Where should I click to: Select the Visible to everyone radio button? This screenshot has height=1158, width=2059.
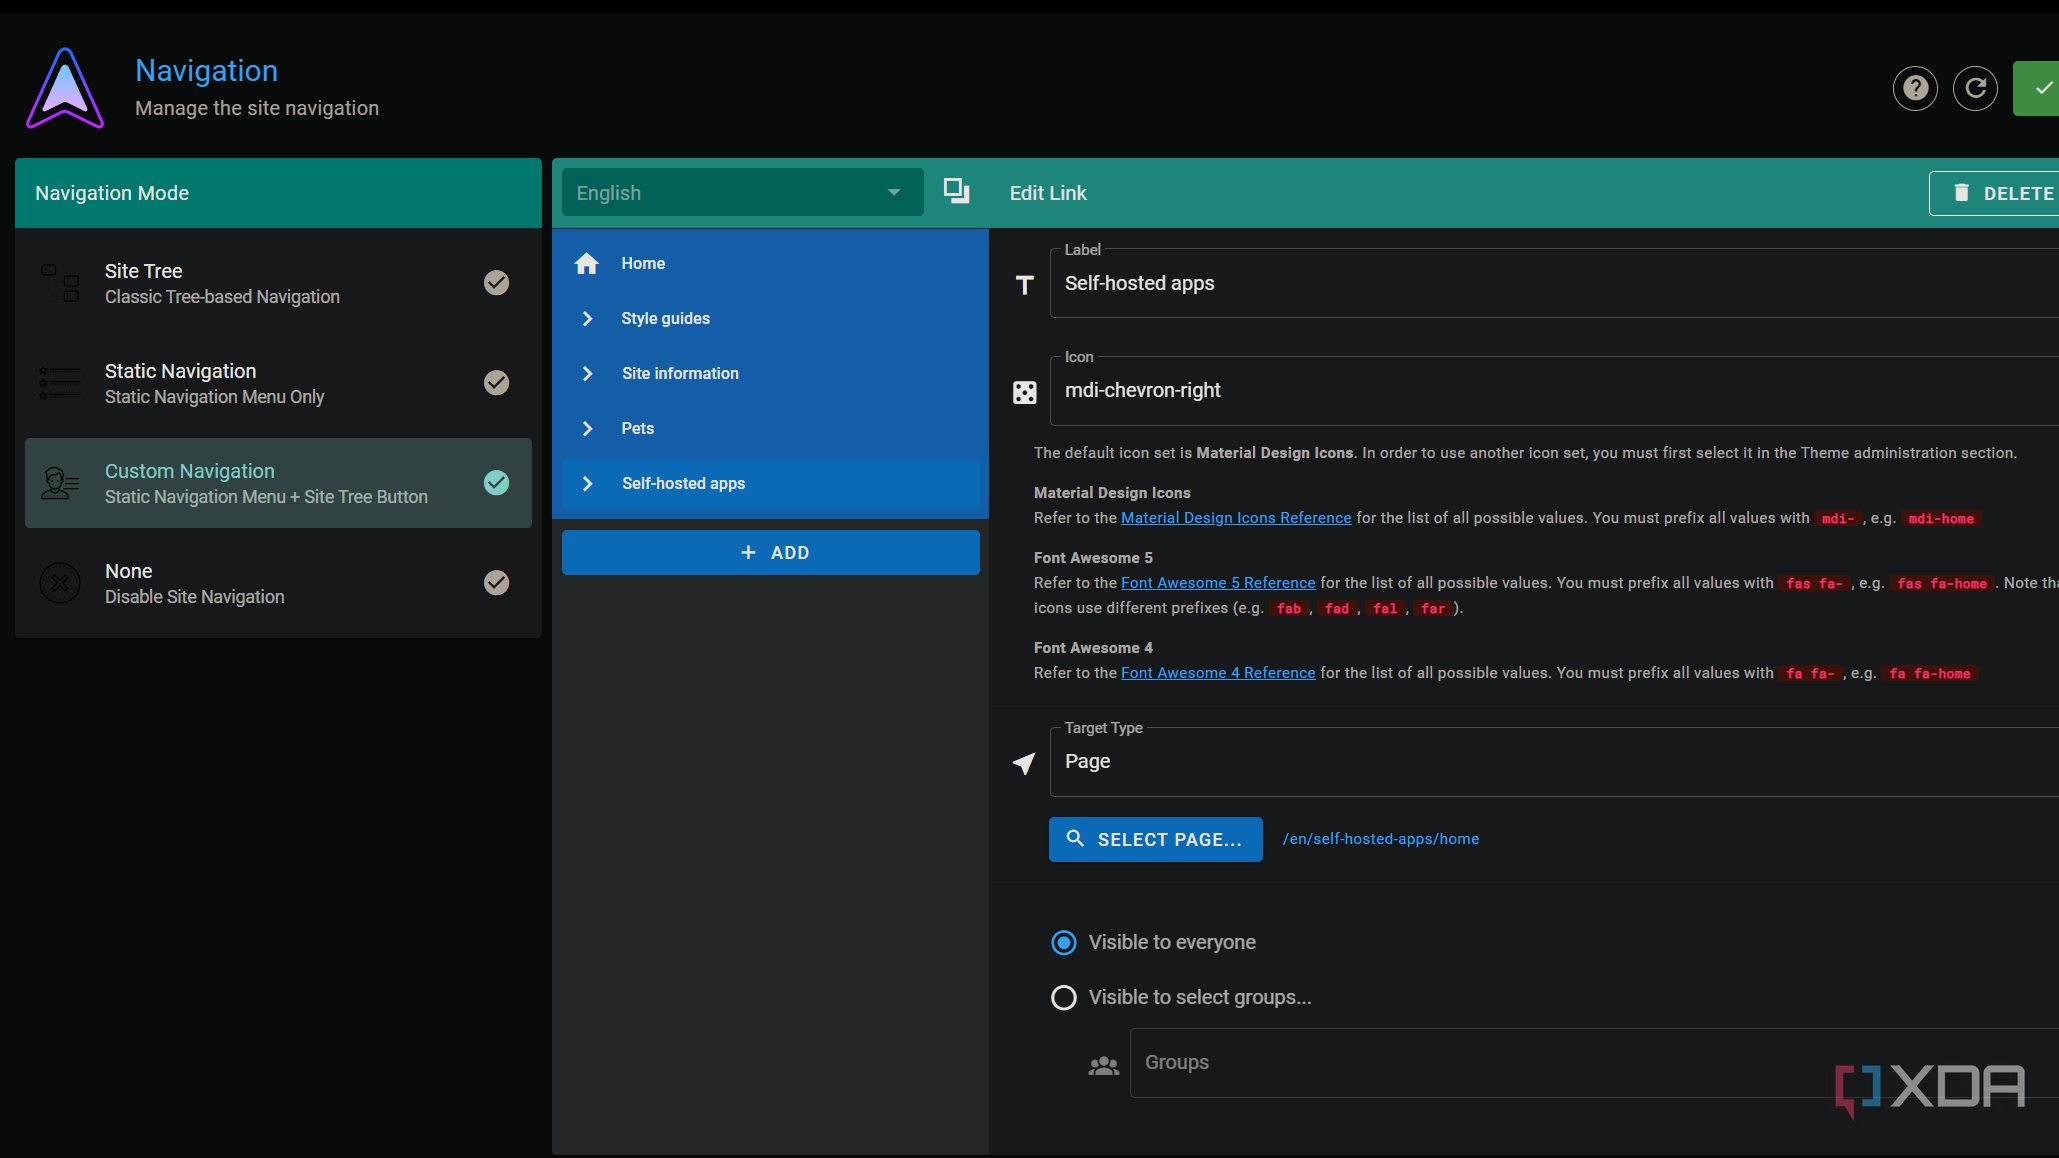click(1064, 943)
